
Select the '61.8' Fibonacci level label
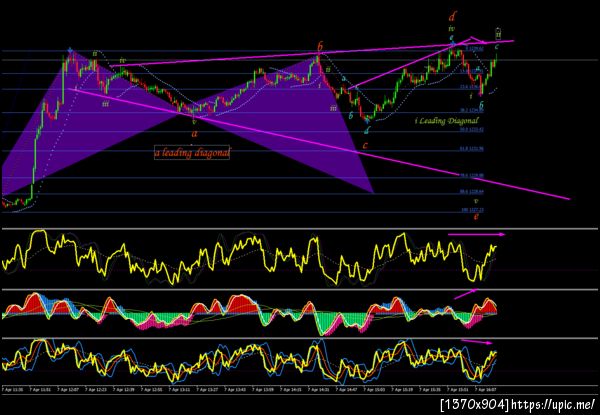click(472, 149)
